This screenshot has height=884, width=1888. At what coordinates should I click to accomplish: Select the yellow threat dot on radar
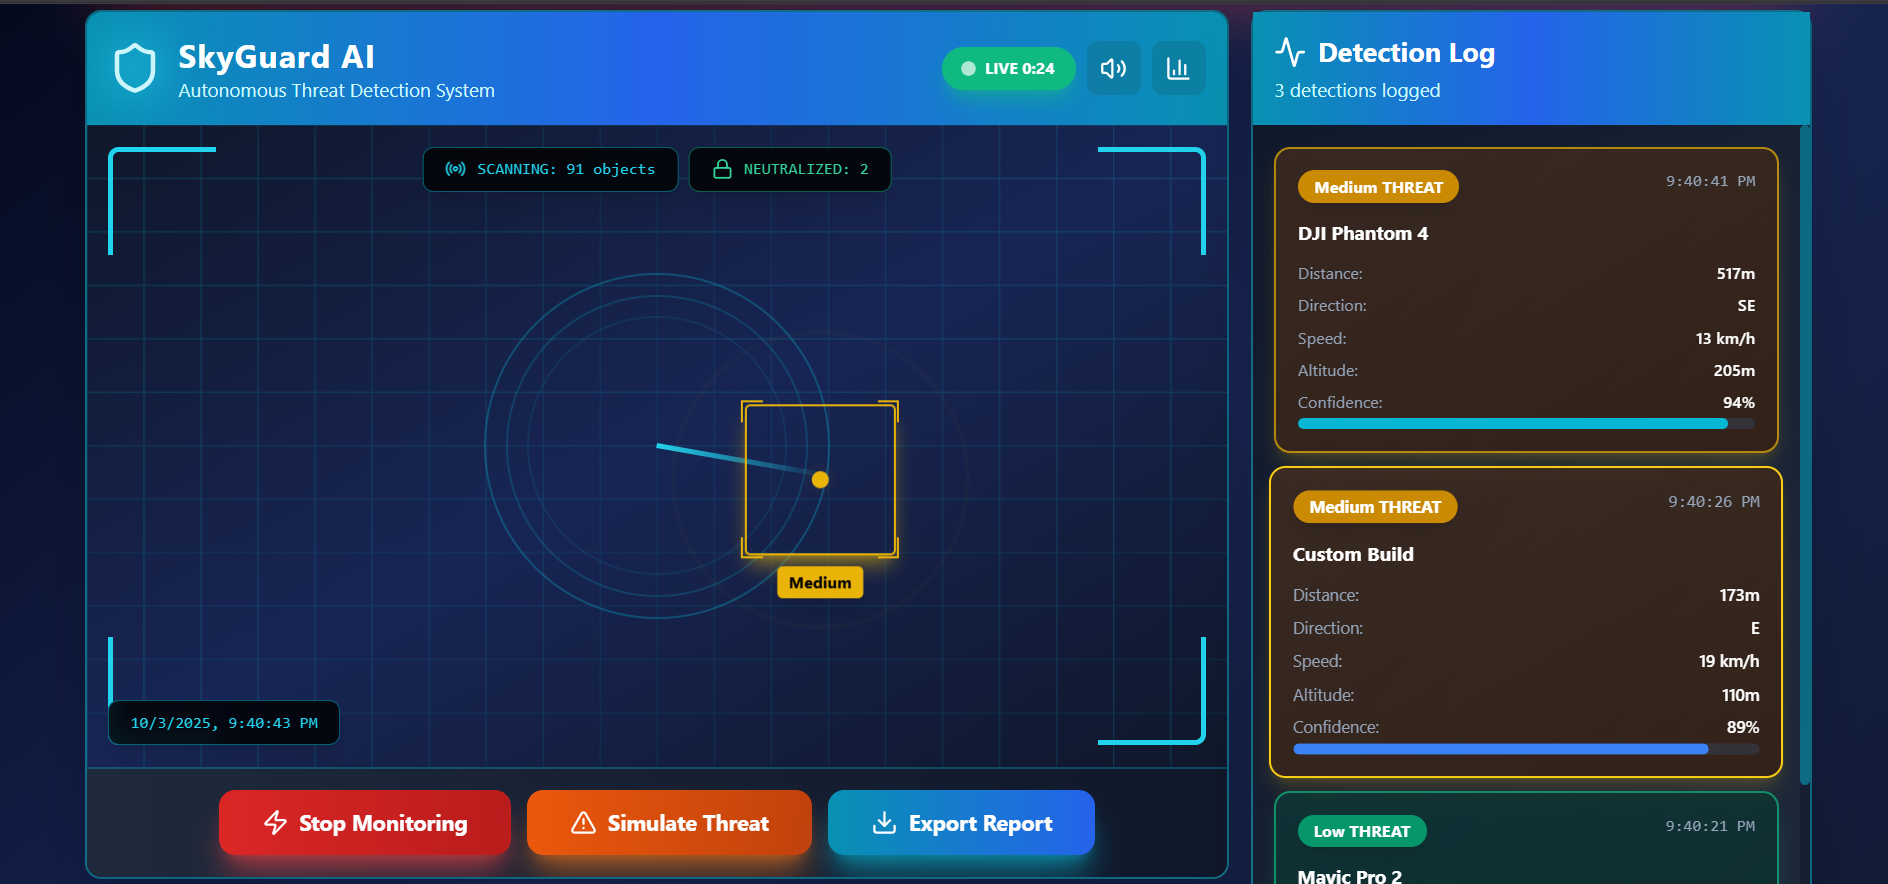pyautogui.click(x=820, y=480)
